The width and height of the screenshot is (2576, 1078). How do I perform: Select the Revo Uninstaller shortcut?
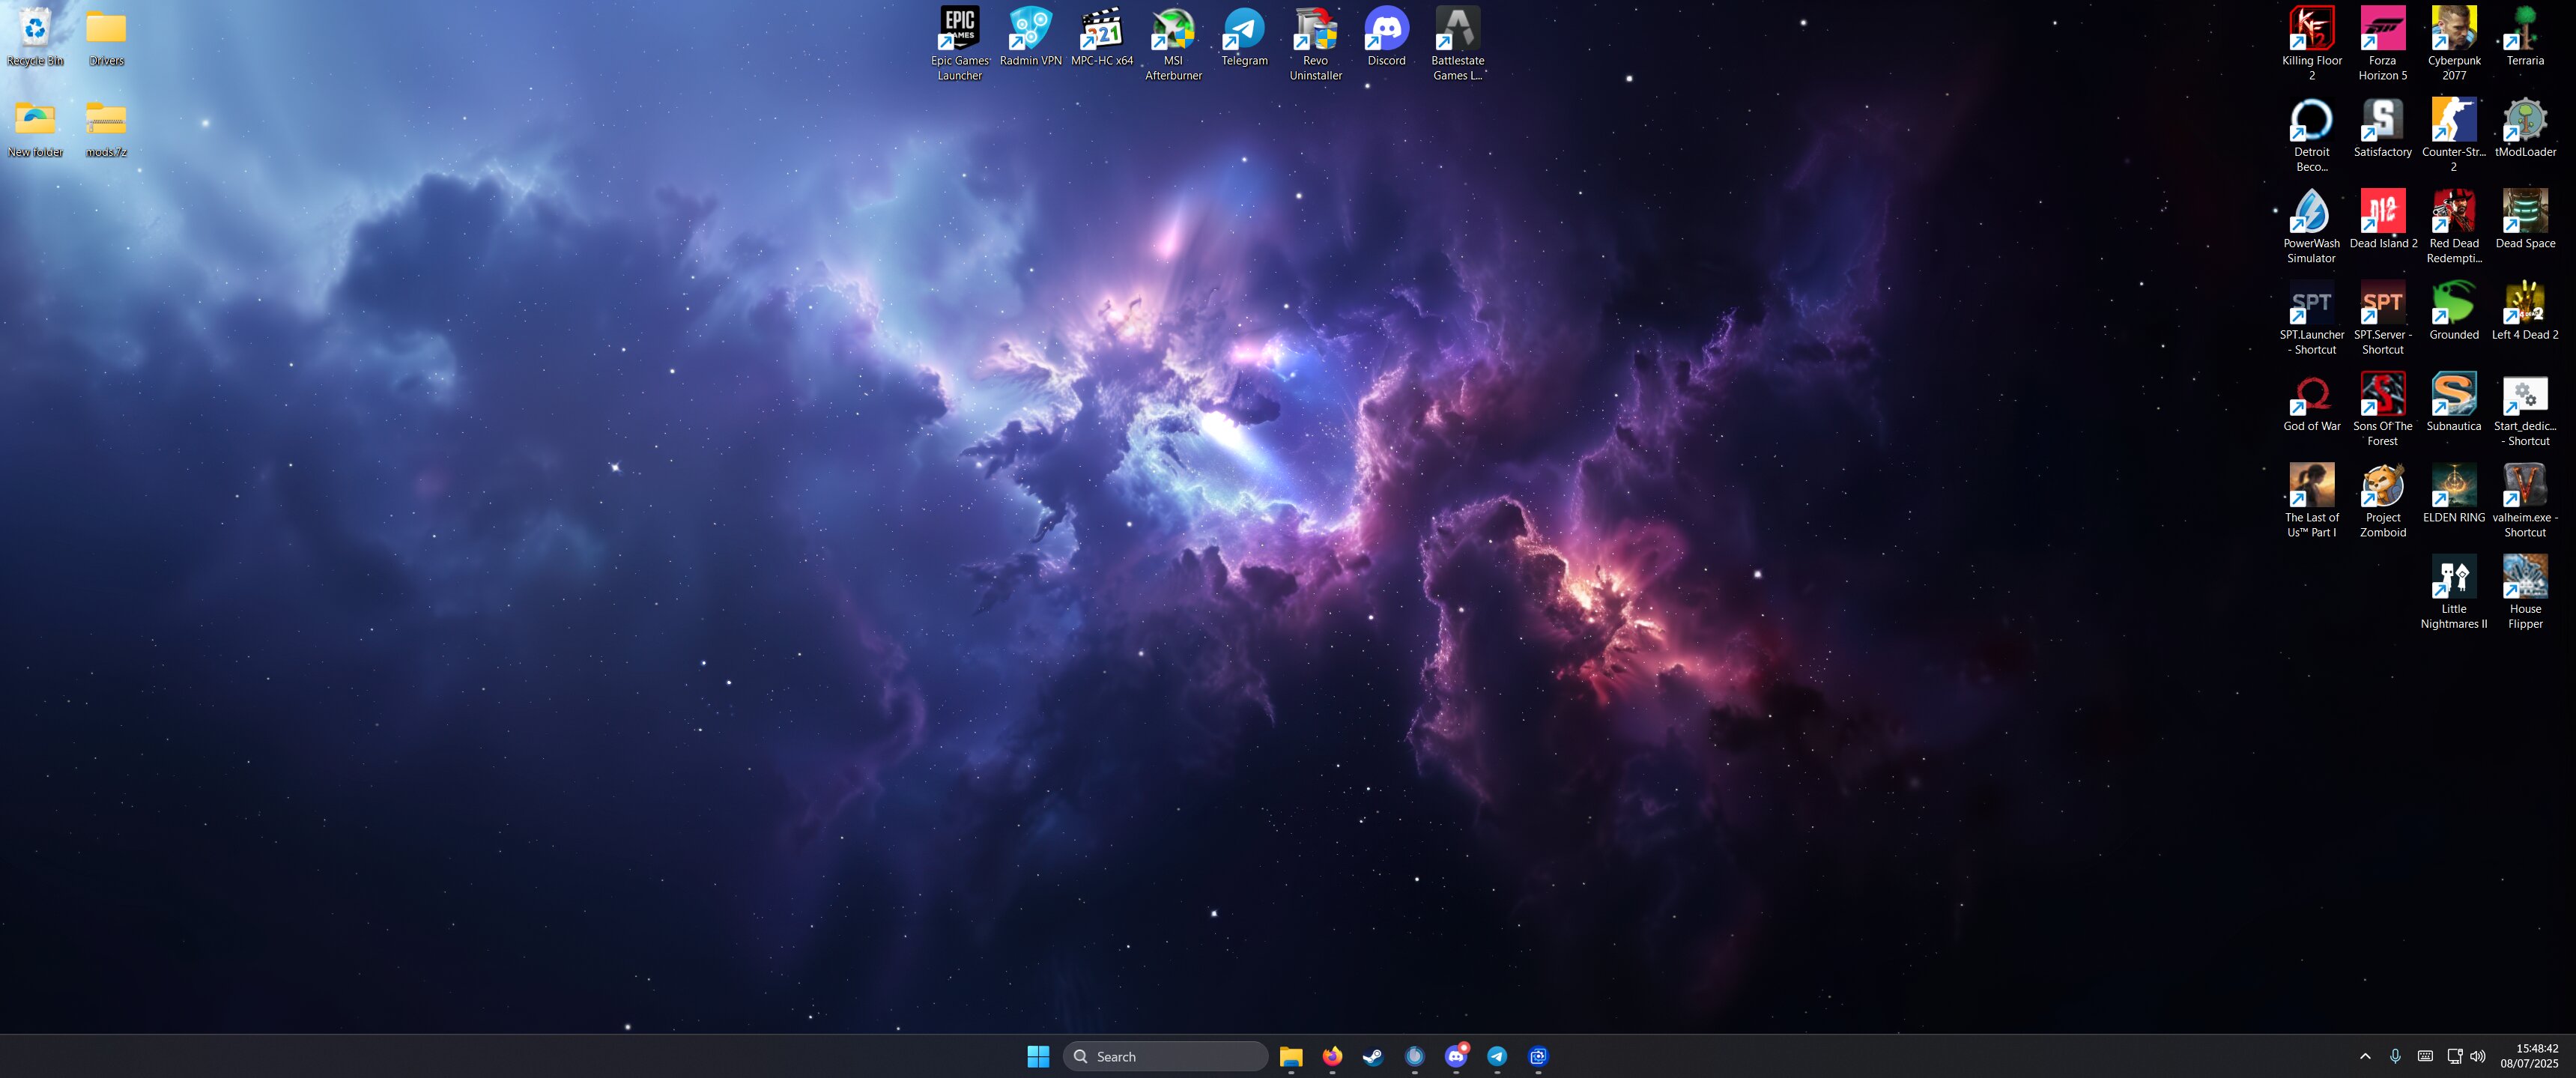(1315, 43)
